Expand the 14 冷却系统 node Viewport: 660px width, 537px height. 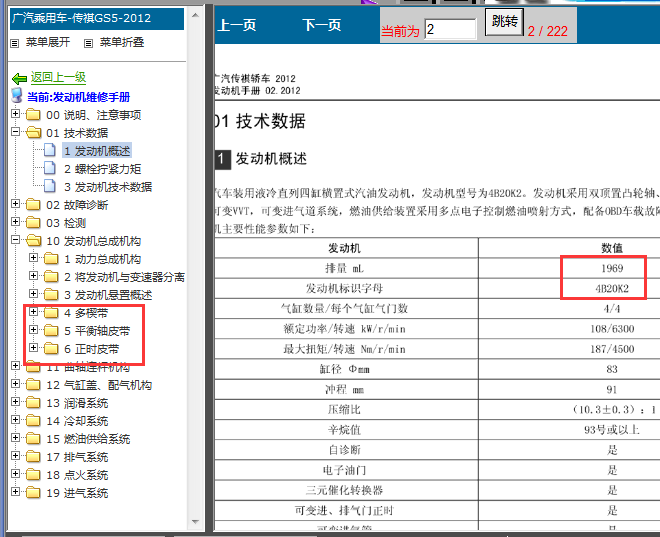tap(16, 420)
